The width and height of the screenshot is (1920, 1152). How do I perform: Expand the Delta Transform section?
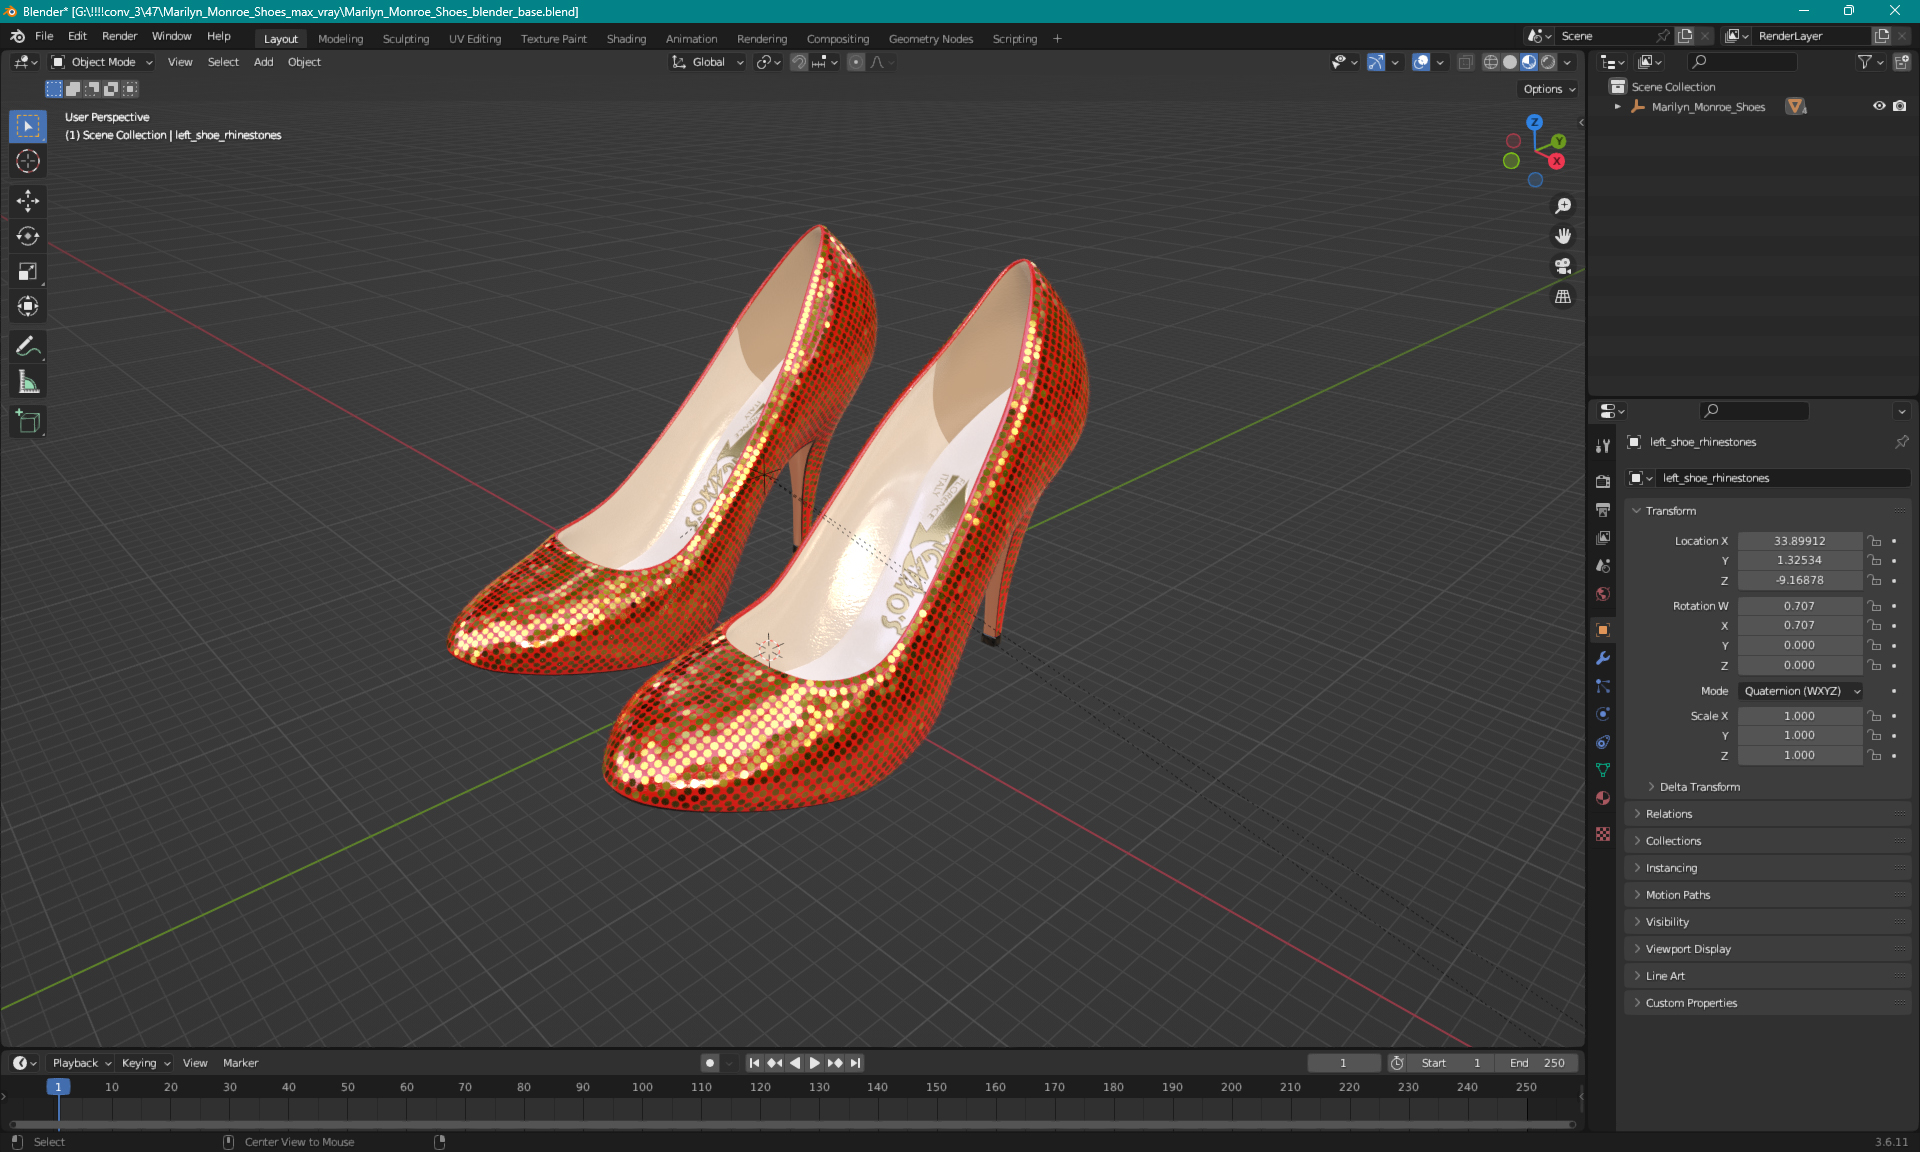1699,787
